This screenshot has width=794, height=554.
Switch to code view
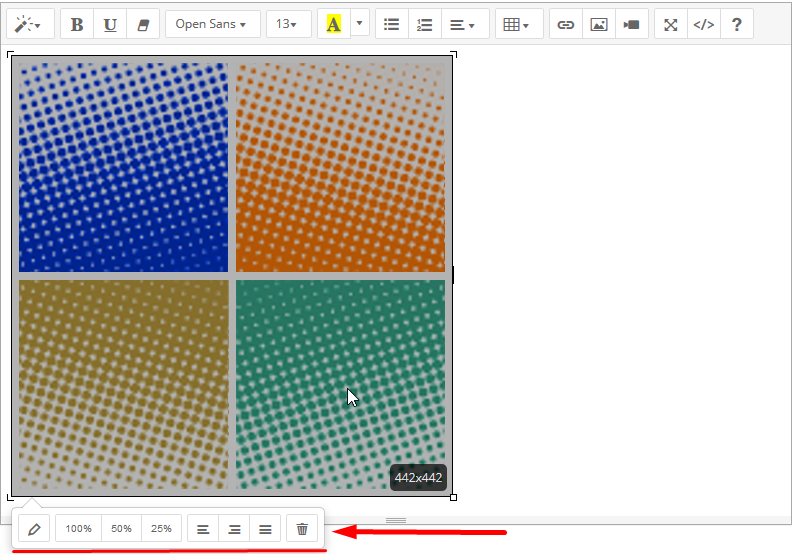pyautogui.click(x=704, y=24)
